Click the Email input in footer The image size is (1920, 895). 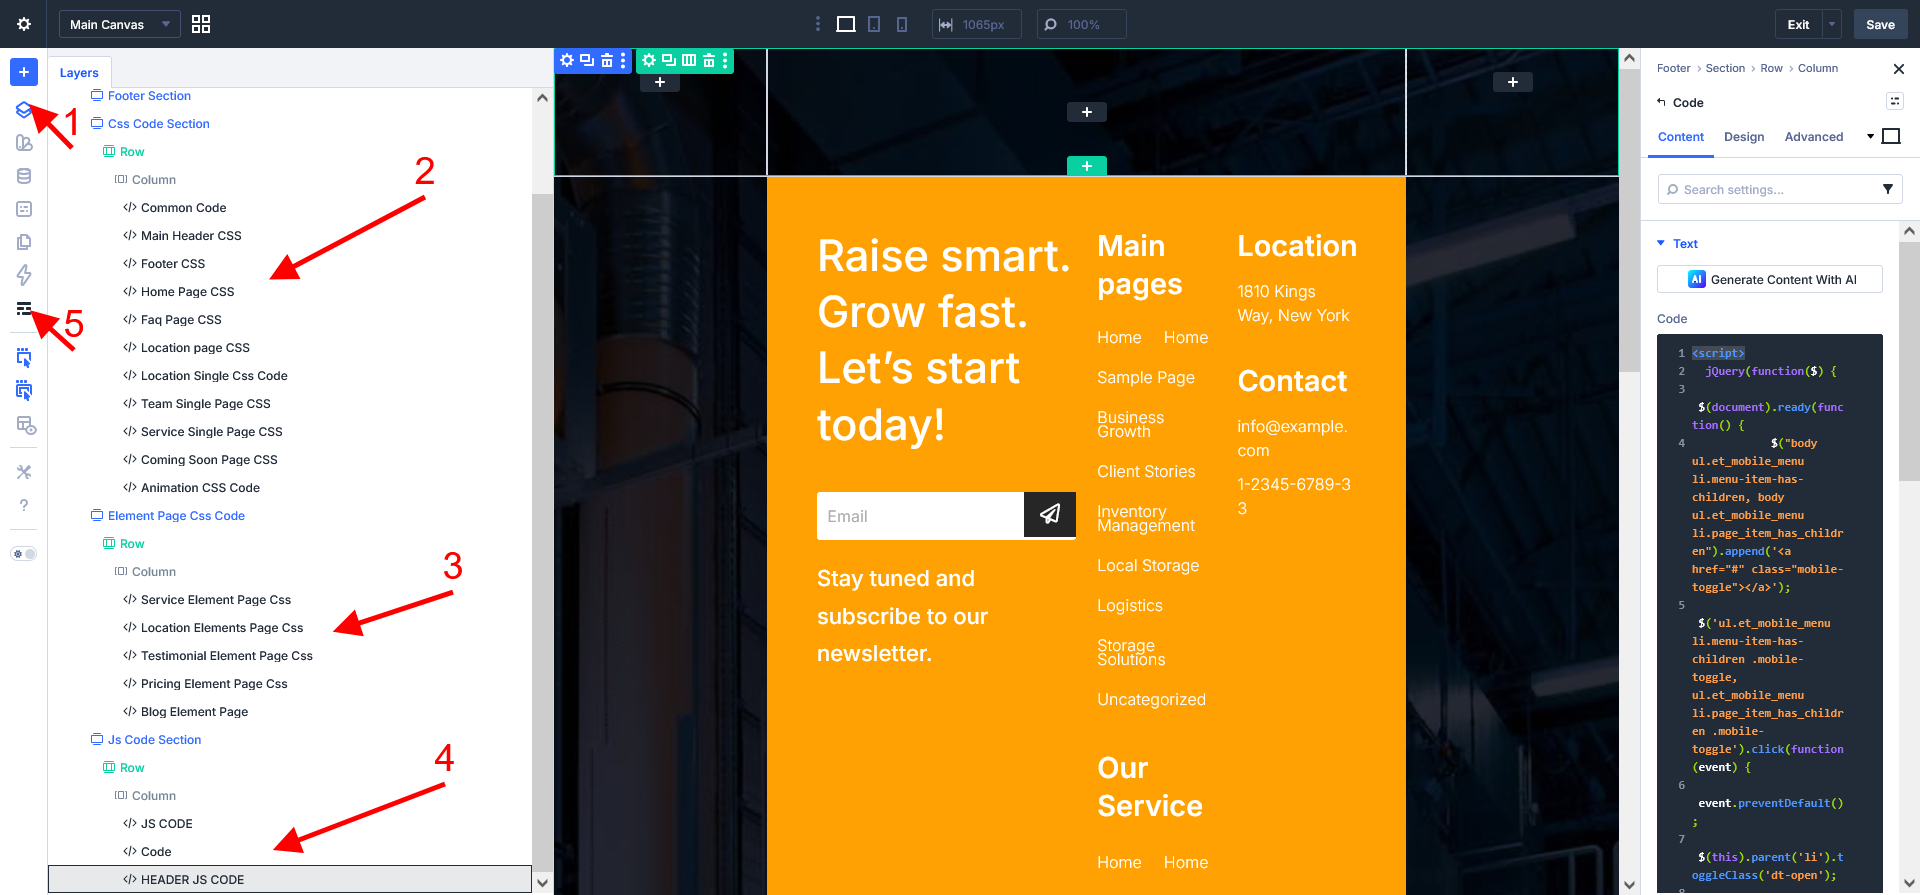click(x=920, y=516)
